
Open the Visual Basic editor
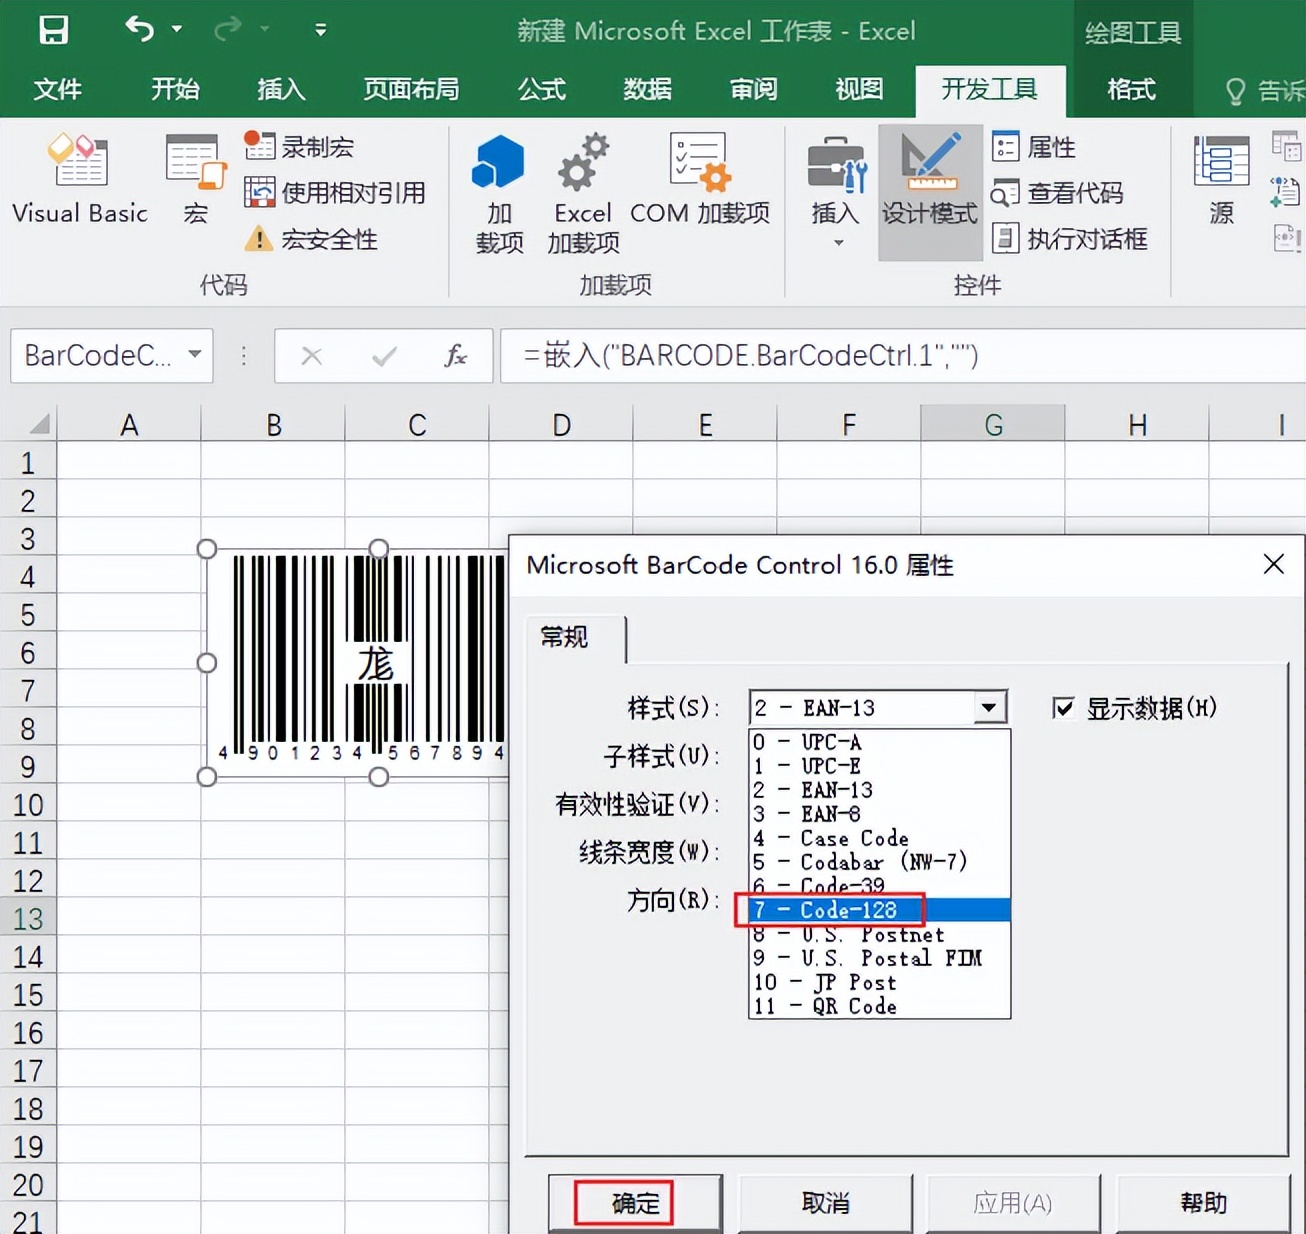(x=80, y=180)
